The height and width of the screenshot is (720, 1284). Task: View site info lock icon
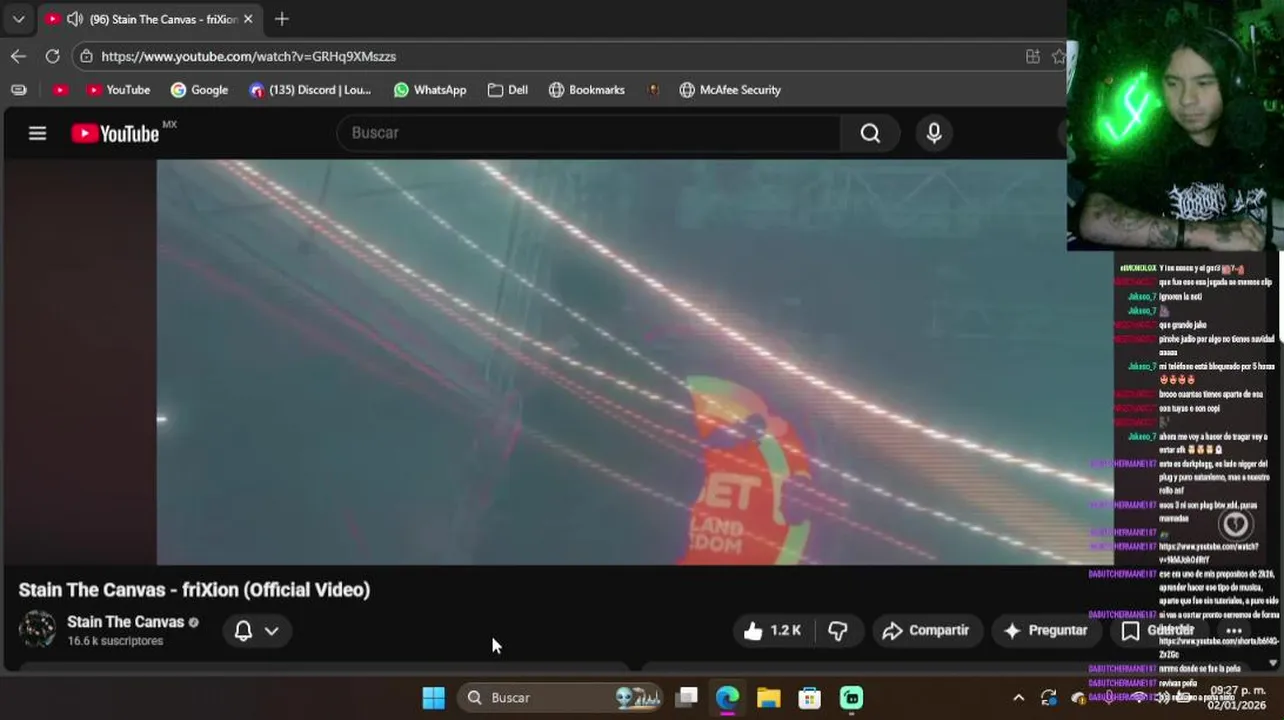pos(86,56)
